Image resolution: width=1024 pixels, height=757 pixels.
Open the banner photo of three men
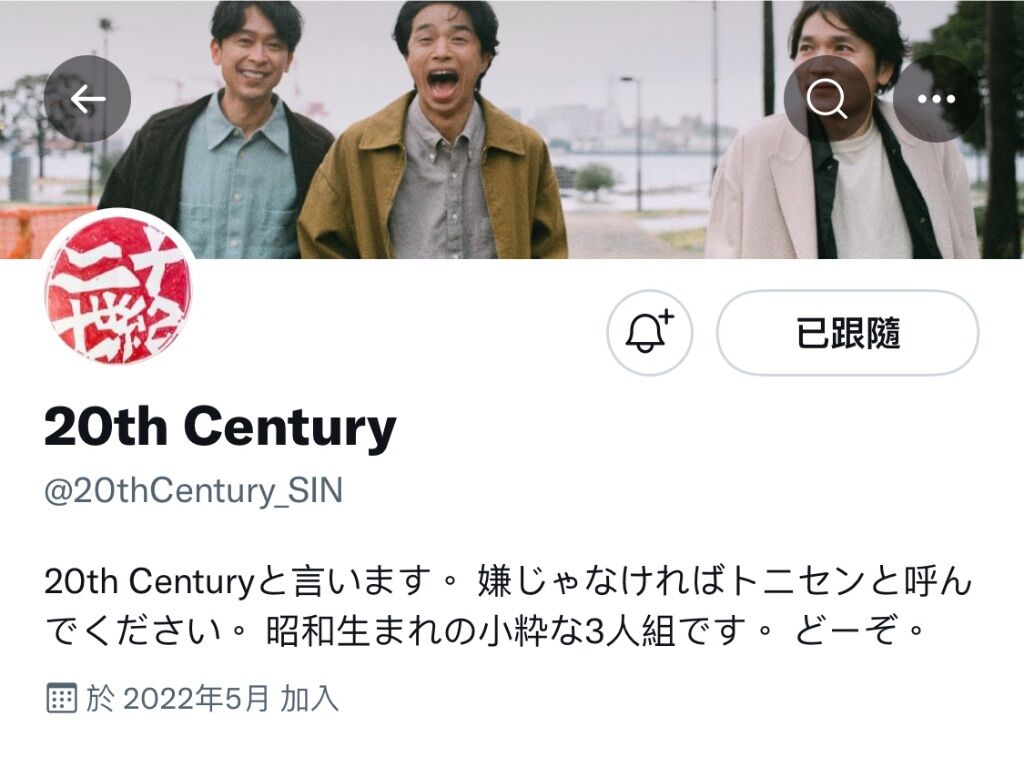512,129
